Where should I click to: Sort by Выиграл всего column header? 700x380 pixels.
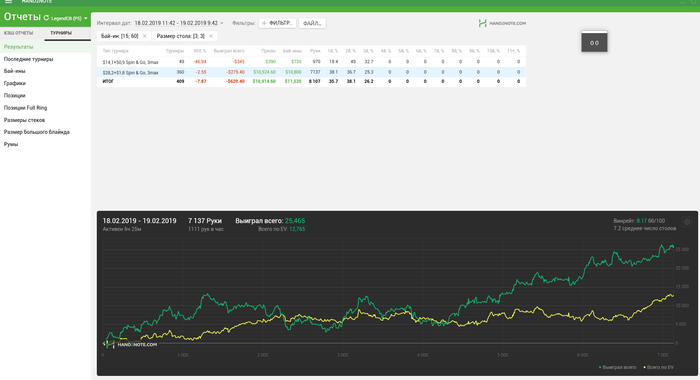tap(229, 51)
